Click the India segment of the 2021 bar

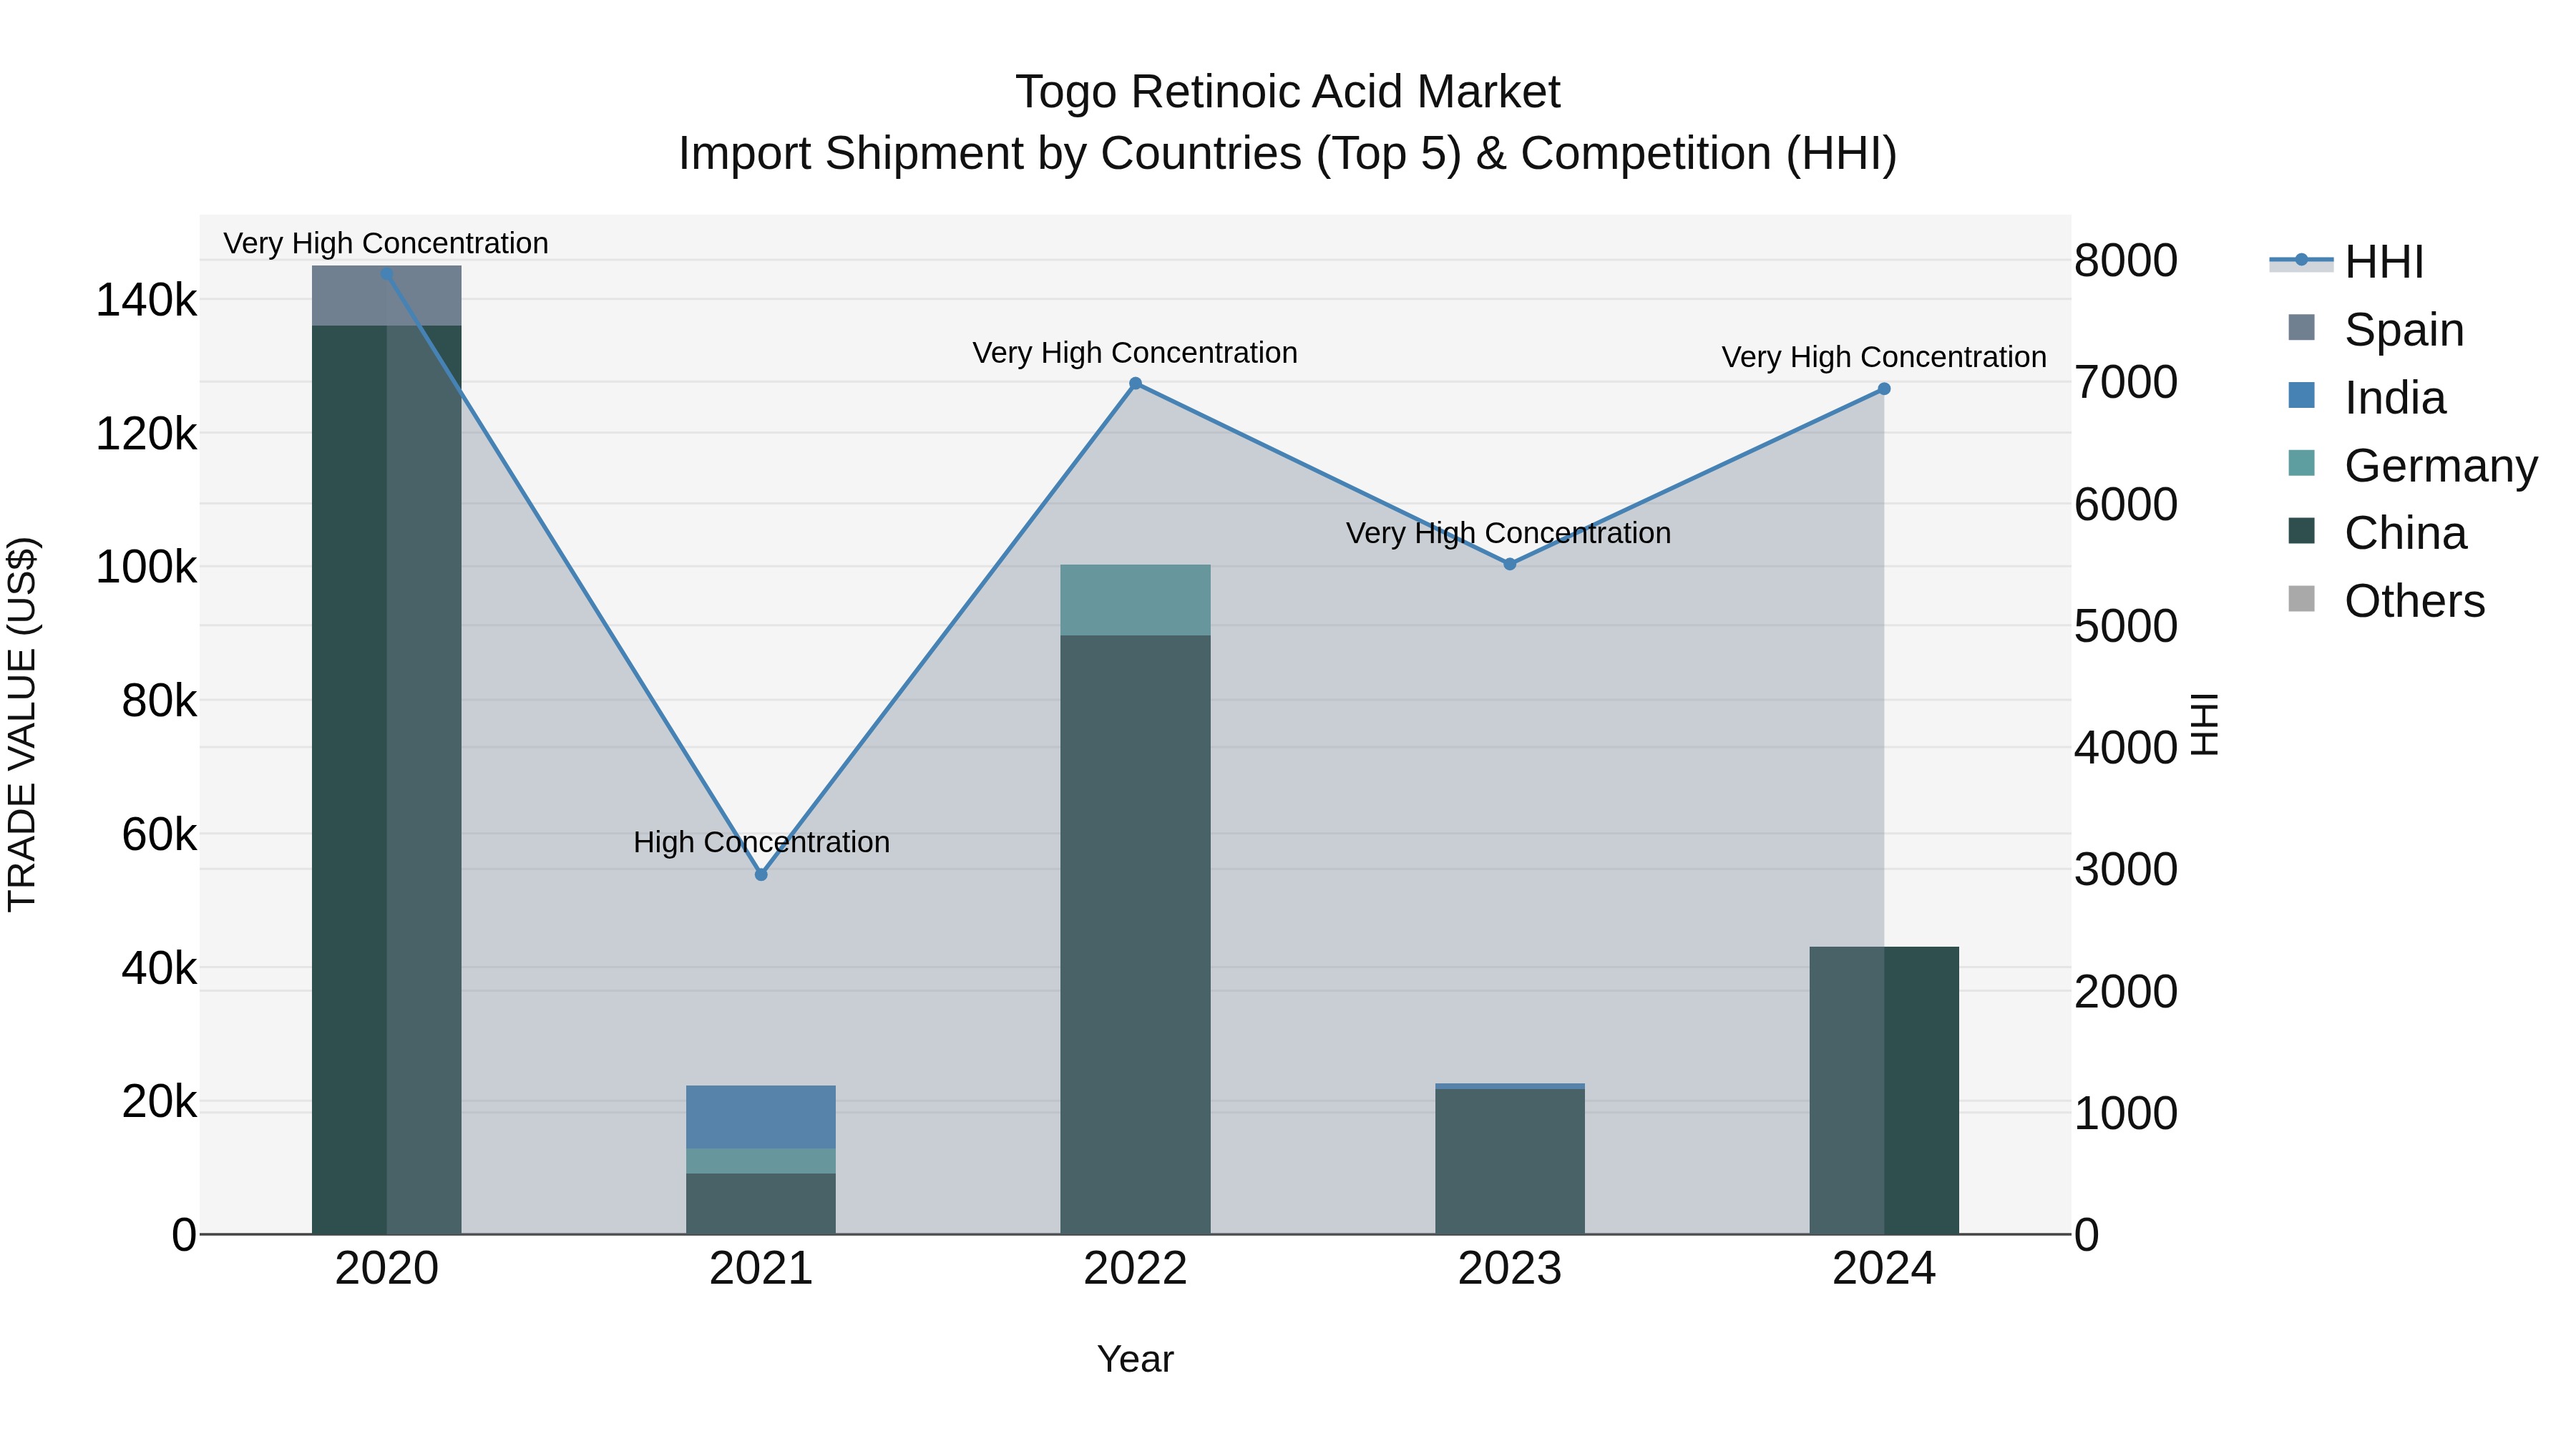(x=761, y=1117)
